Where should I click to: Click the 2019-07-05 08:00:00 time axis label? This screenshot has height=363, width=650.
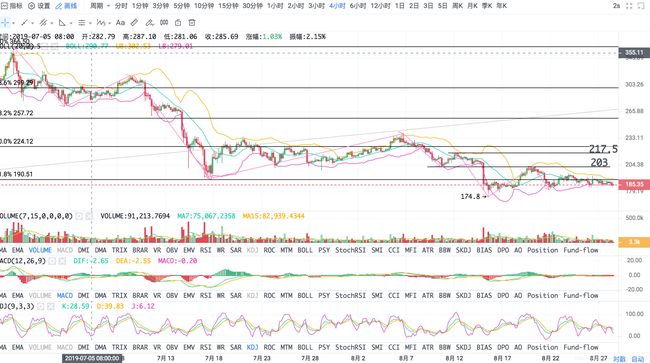pos(92,358)
